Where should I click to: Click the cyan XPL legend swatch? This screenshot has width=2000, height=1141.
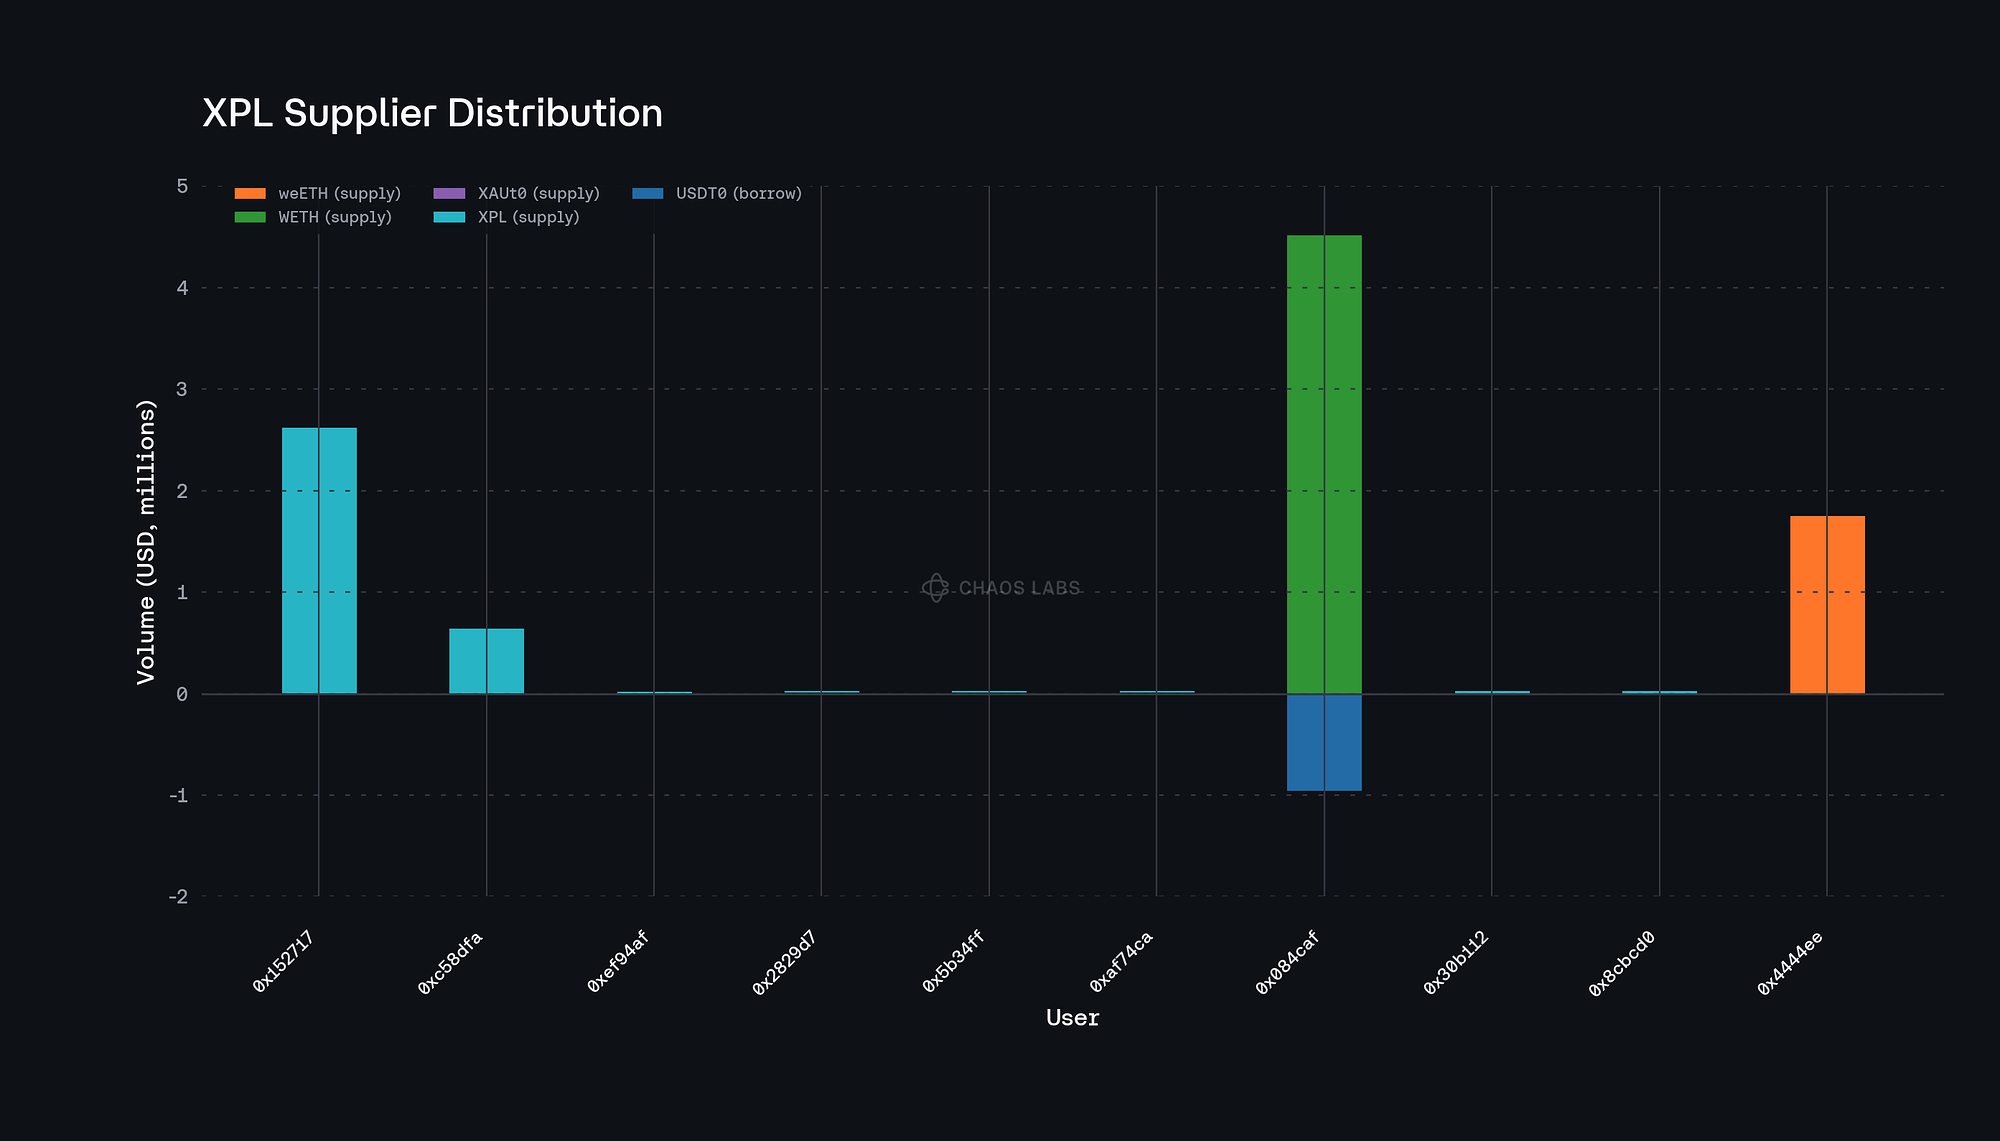449,217
